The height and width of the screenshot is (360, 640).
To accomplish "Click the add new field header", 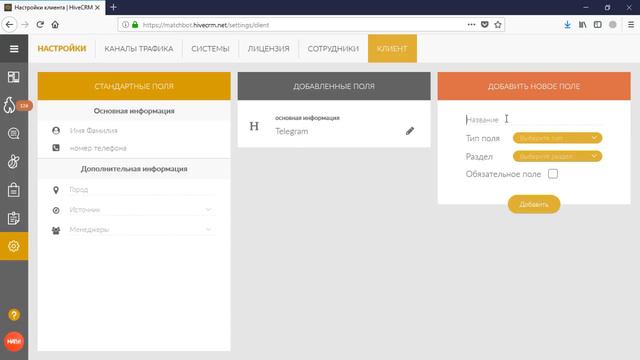I will click(x=534, y=86).
